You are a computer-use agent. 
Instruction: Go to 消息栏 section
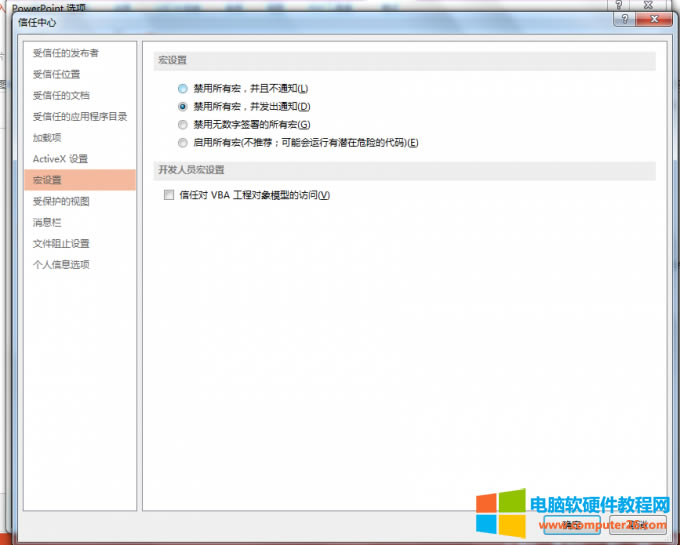point(80,222)
